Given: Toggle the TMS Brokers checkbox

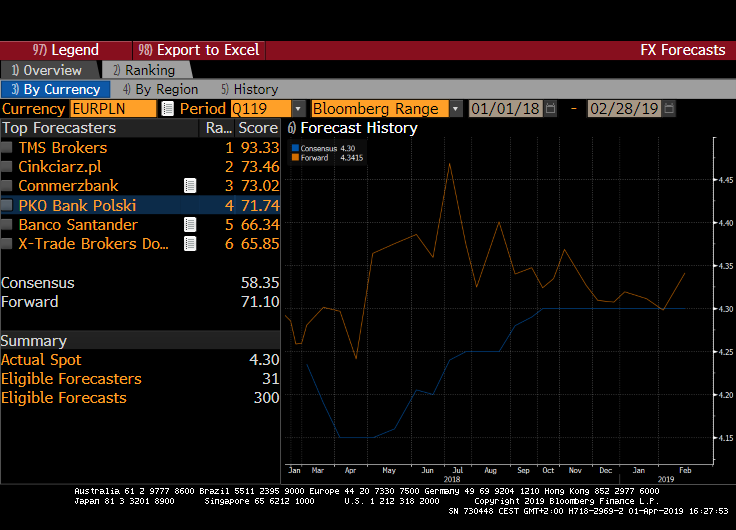Looking at the screenshot, I should pos(7,148).
